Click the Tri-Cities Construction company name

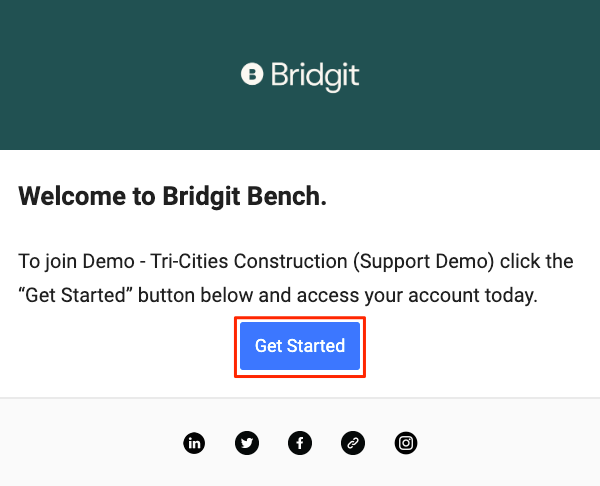249,261
